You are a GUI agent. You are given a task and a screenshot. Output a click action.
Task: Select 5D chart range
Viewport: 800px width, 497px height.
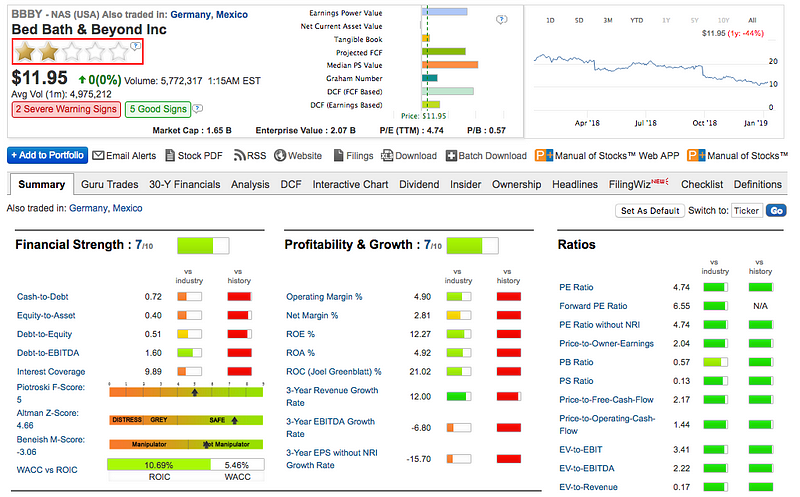point(579,20)
